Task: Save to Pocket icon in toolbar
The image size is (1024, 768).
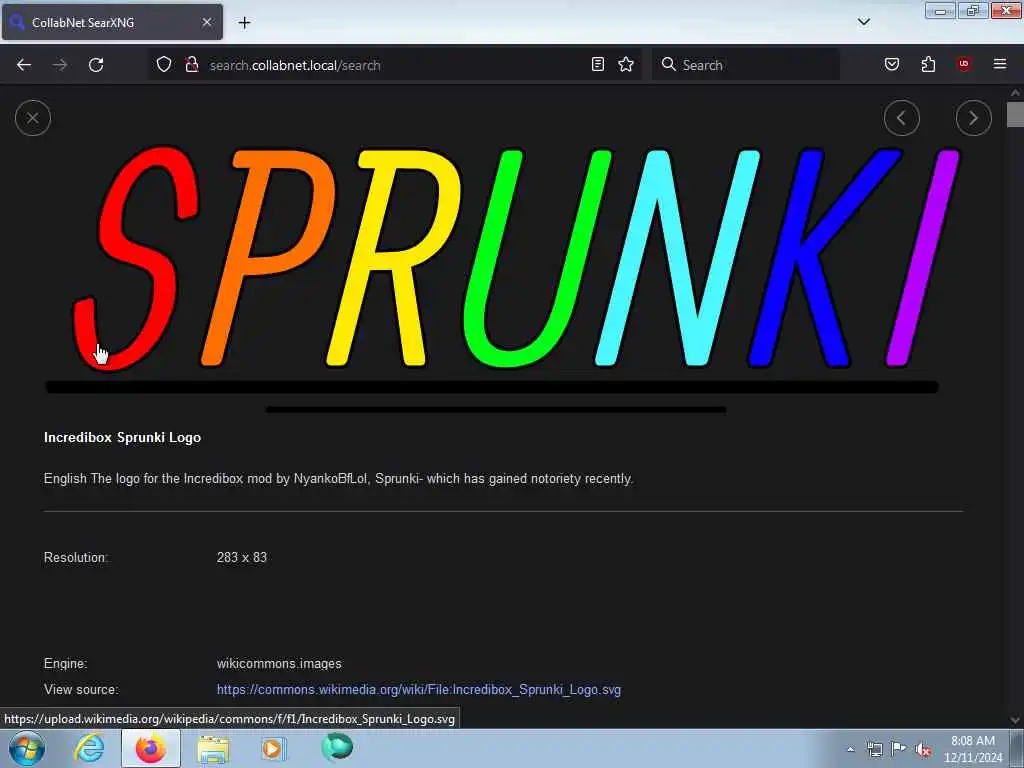Action: click(891, 65)
